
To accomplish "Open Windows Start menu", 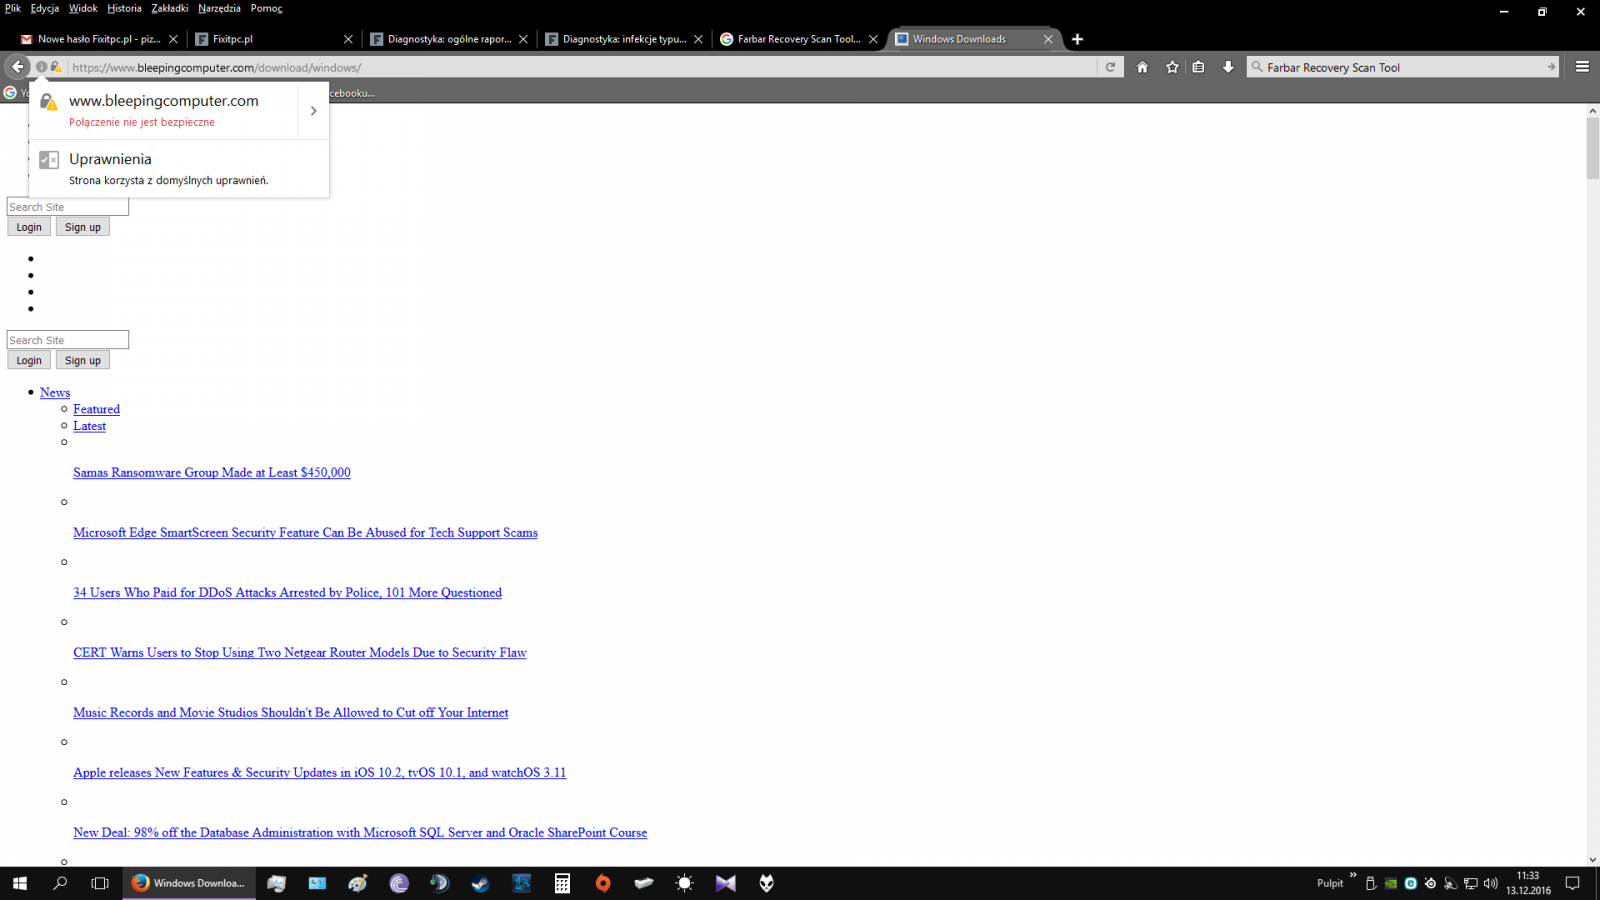I will 19,883.
